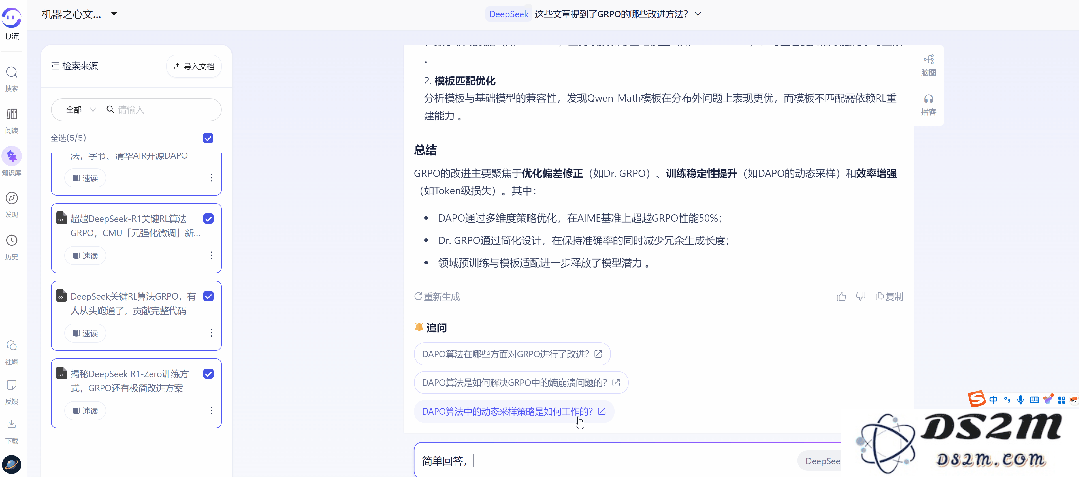
Task: Open the three-dot menu of the 清华AIR开源DAPO card
Action: coord(211,178)
